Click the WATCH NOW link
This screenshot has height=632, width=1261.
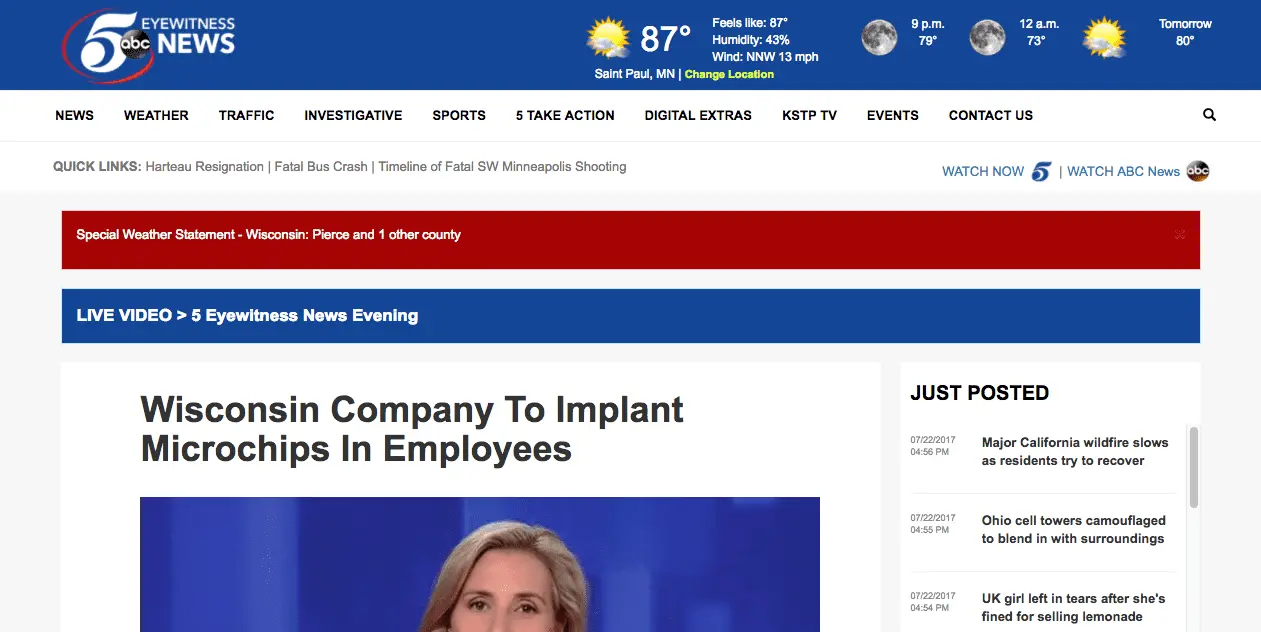pyautogui.click(x=983, y=172)
